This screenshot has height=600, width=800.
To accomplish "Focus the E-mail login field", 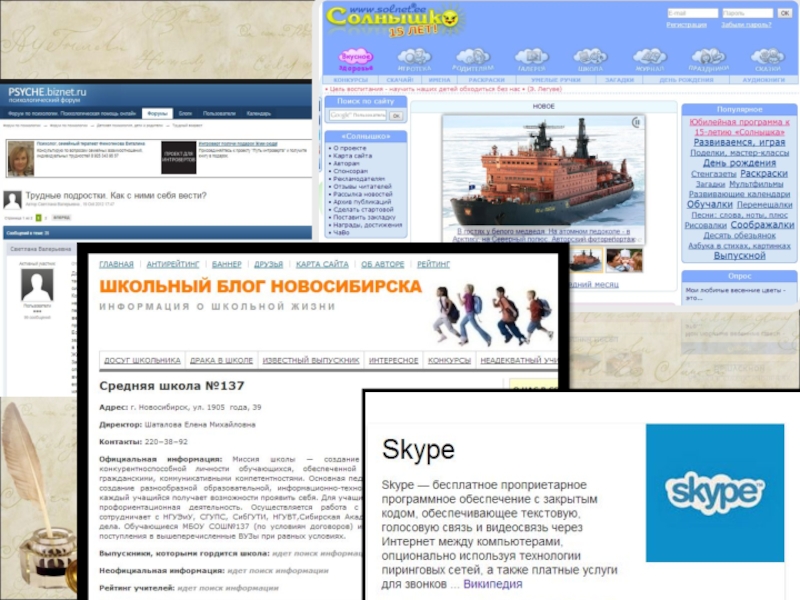I will [x=692, y=13].
